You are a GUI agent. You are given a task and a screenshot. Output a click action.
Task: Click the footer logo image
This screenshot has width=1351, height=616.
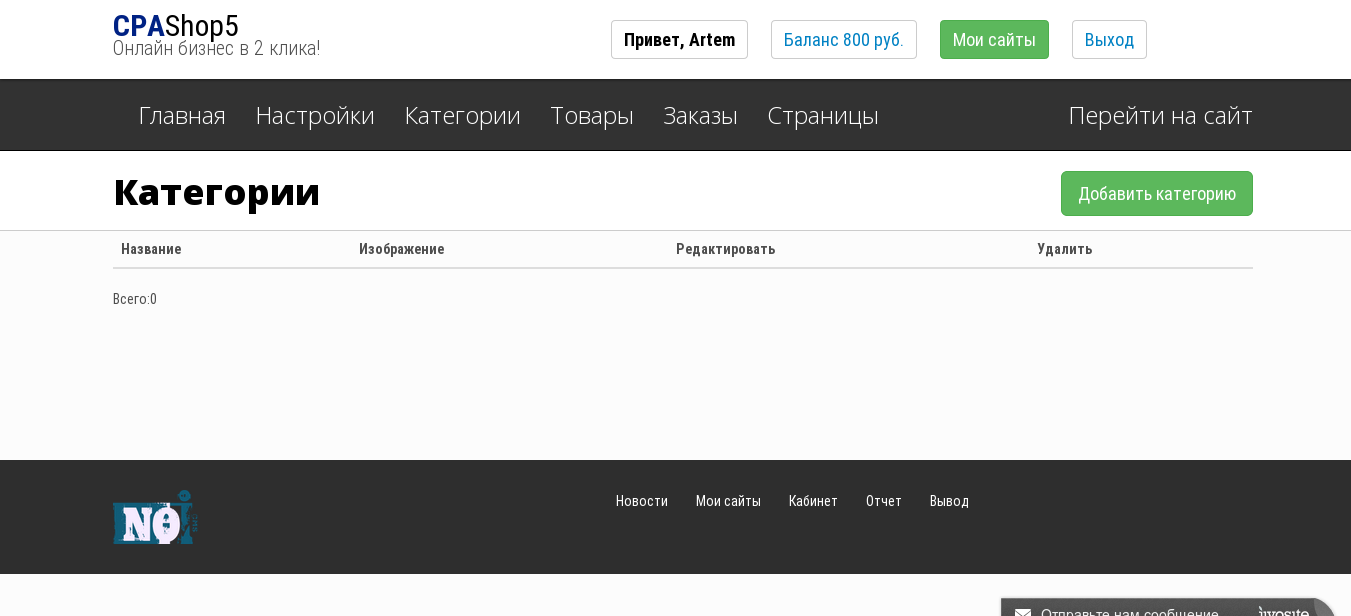156,517
